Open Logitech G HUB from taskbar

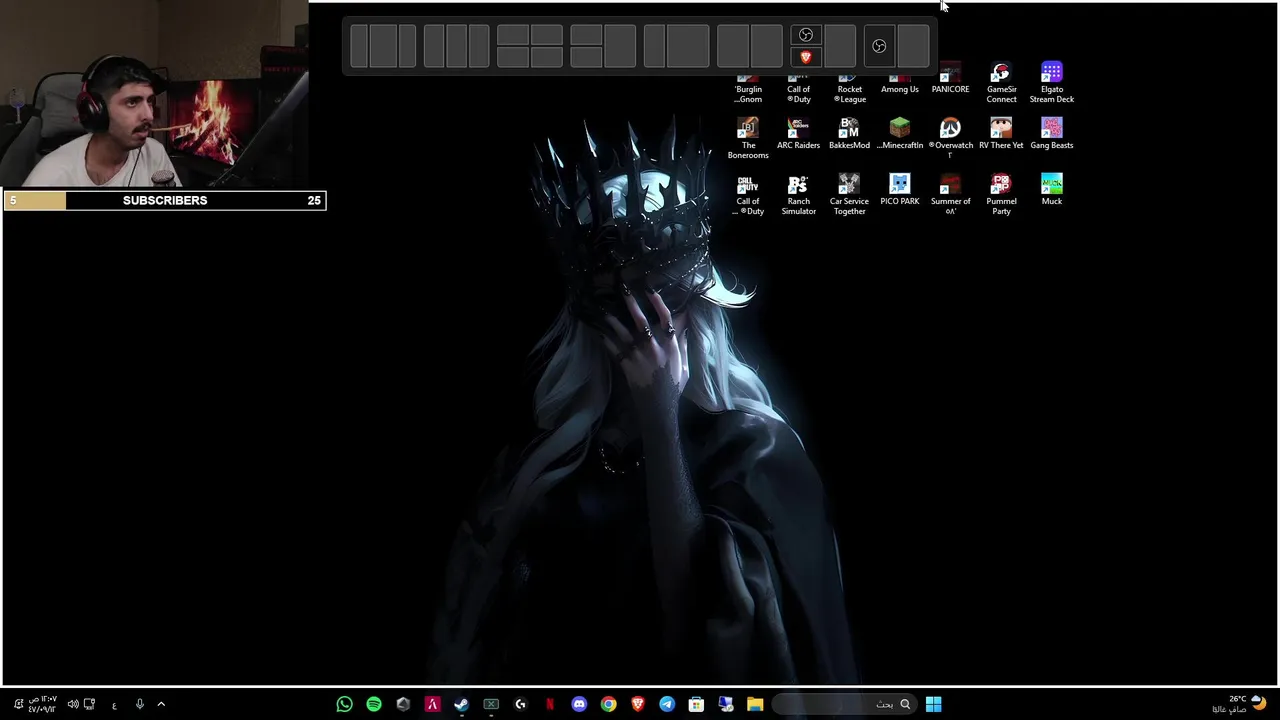(520, 704)
